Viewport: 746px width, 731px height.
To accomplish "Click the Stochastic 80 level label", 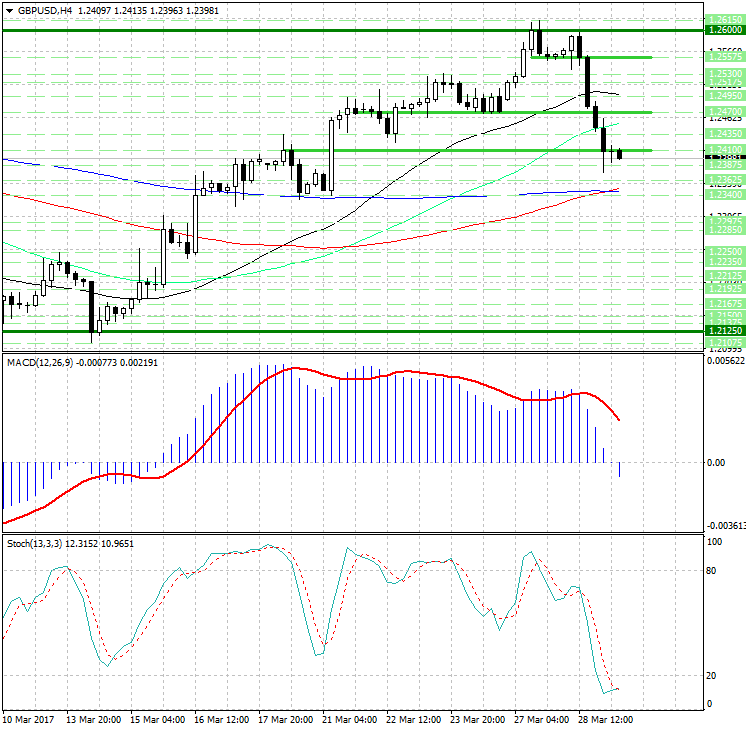I will [x=711, y=571].
